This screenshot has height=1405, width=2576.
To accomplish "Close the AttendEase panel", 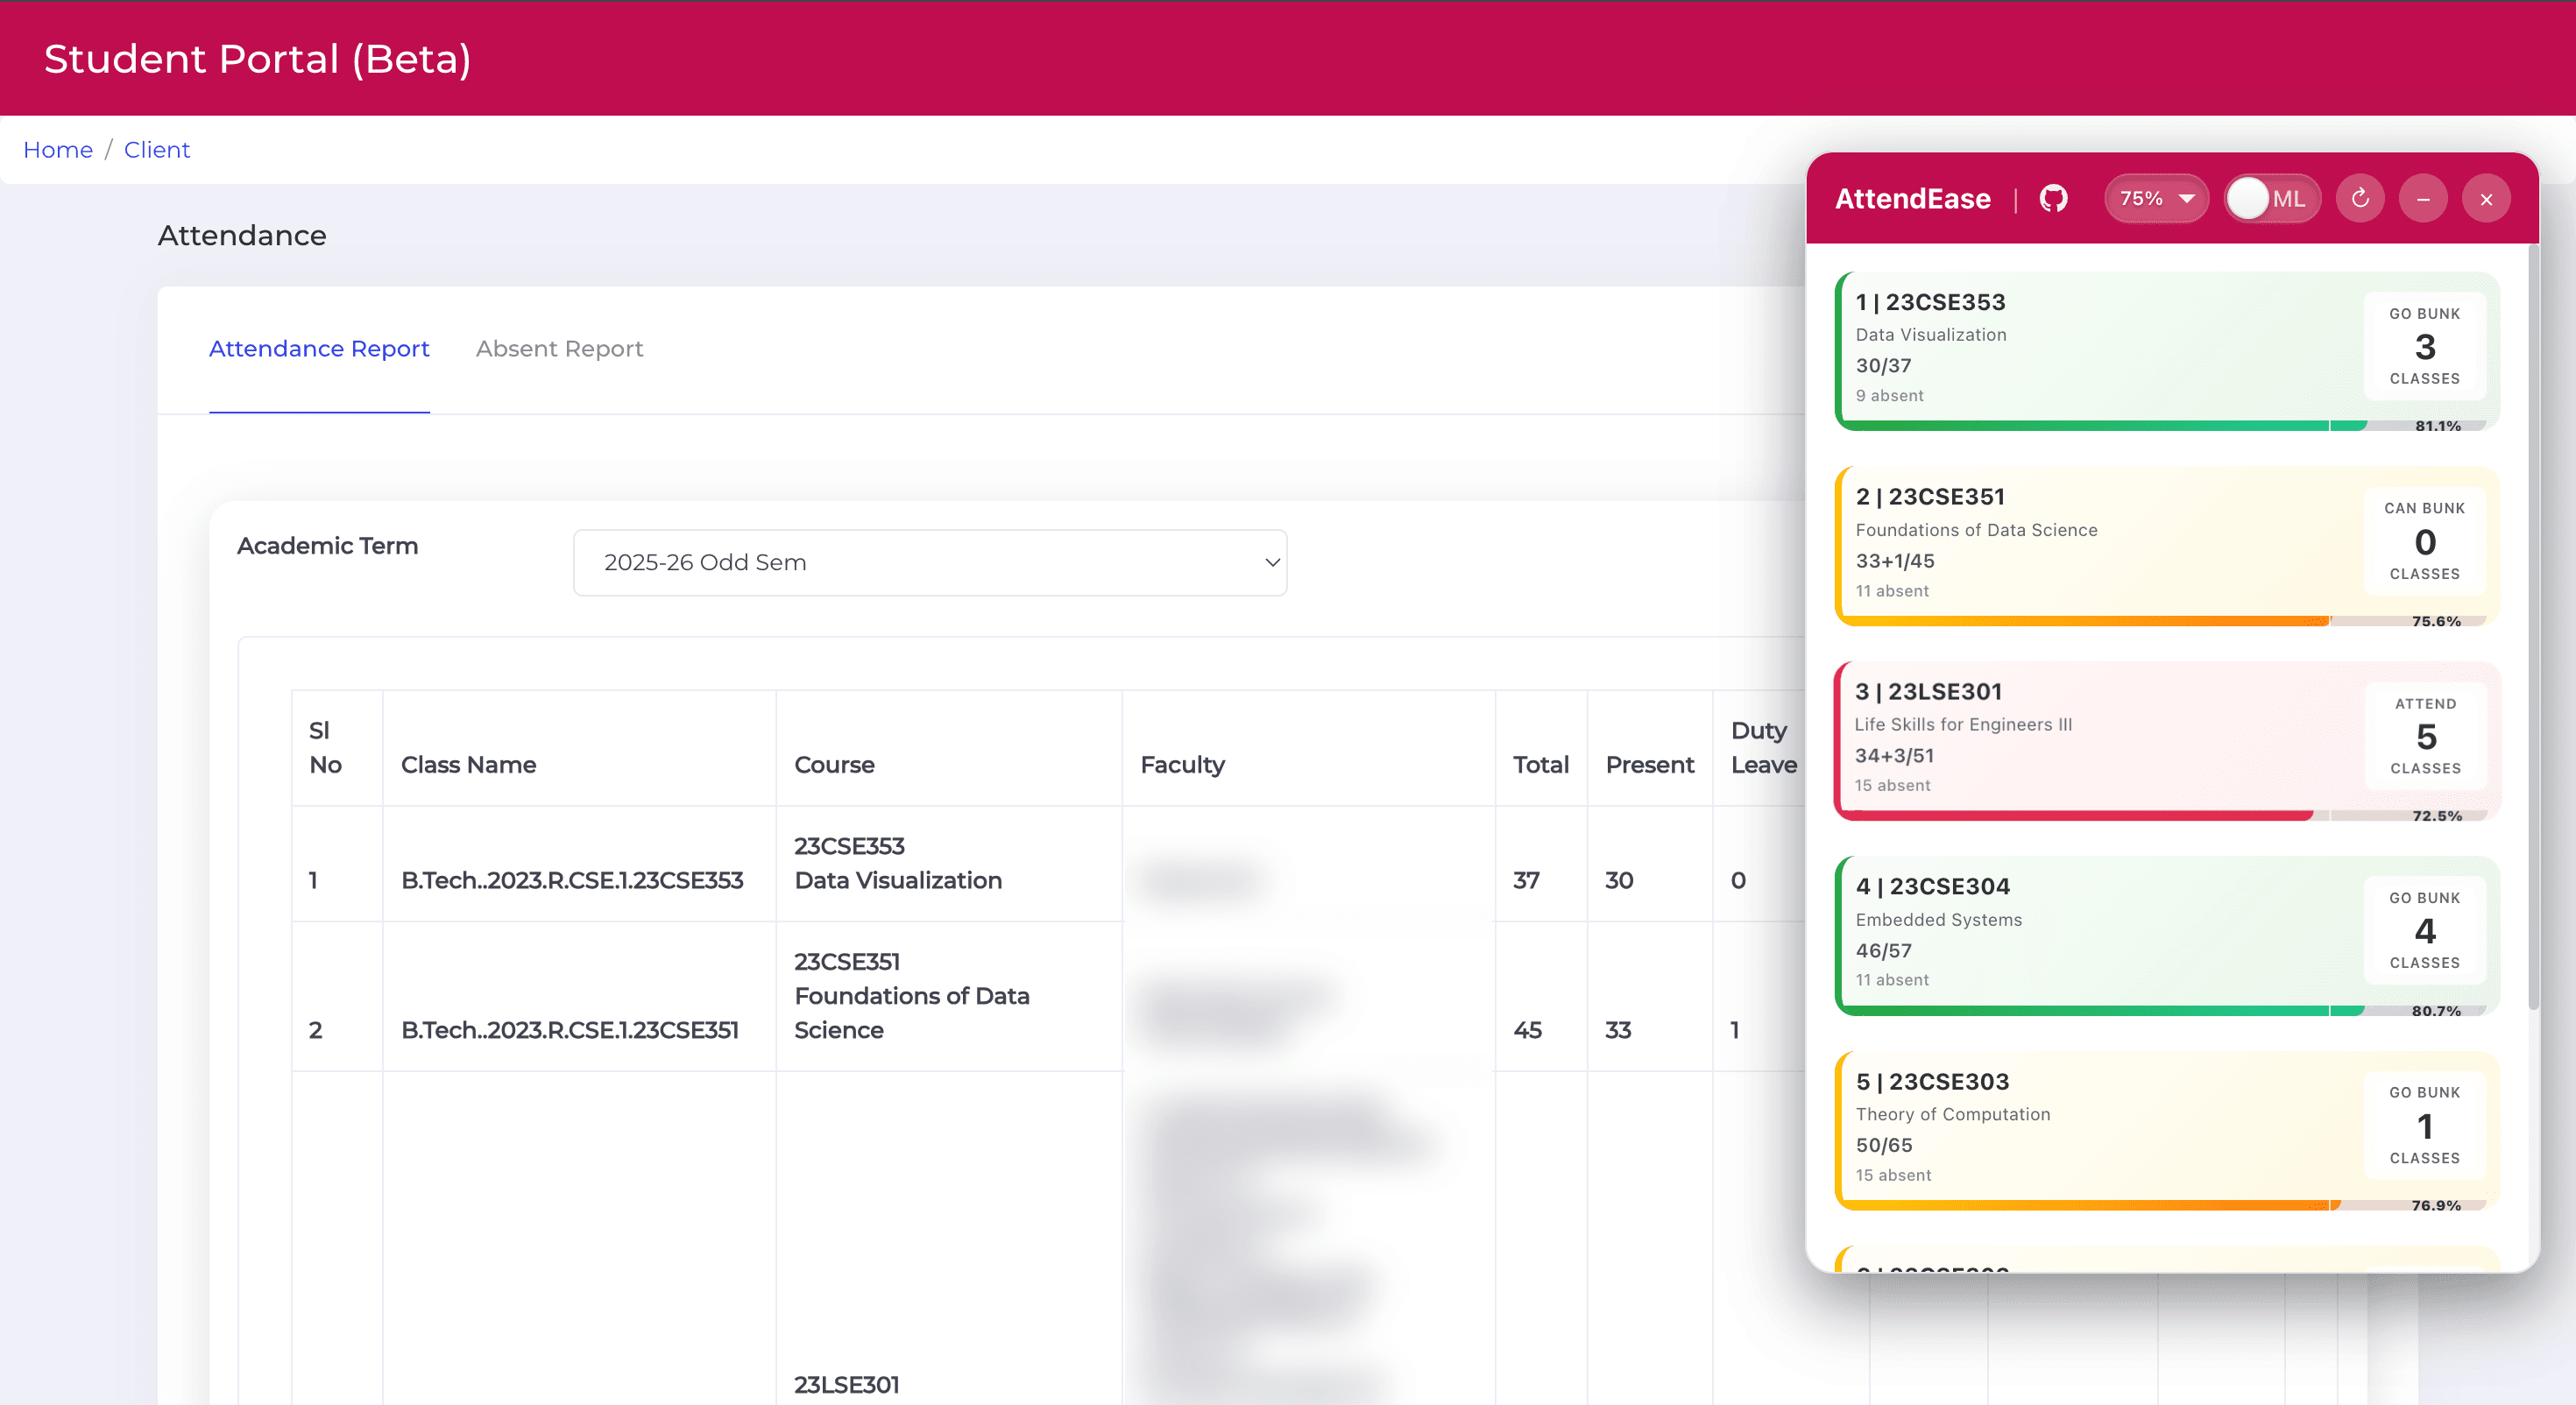I will click(x=2486, y=198).
